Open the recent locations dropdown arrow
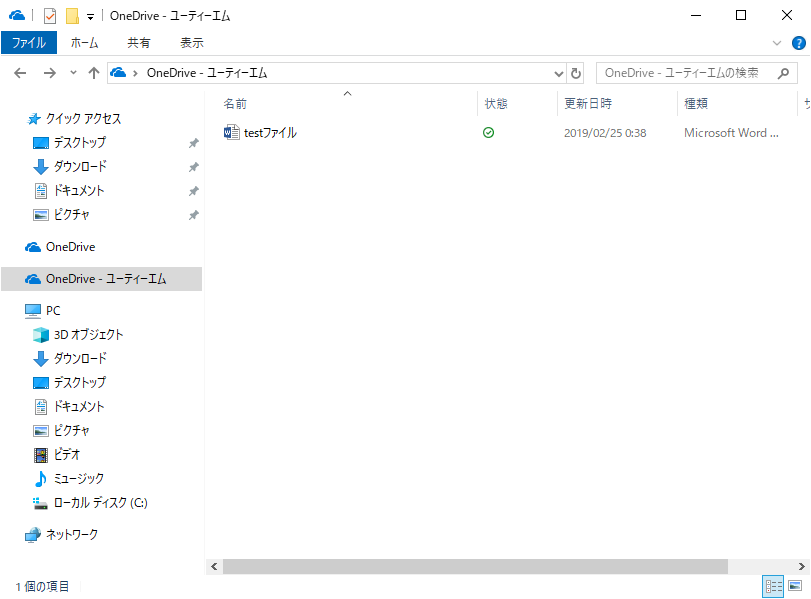This screenshot has width=811, height=599. (x=73, y=73)
